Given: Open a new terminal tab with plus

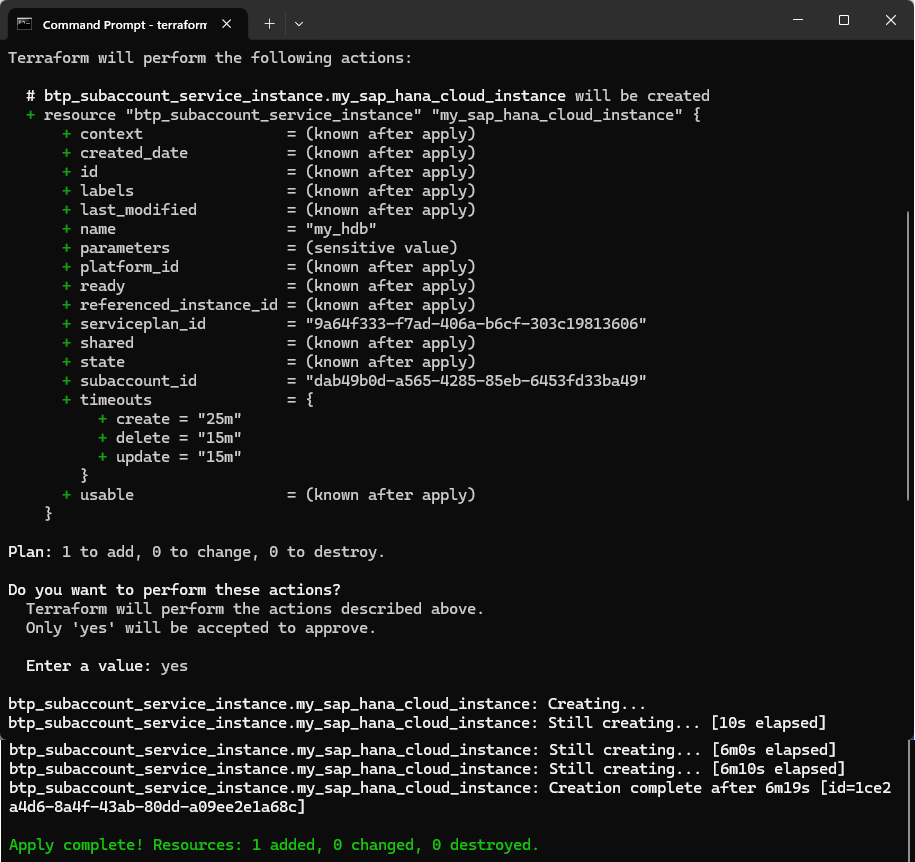Looking at the screenshot, I should 269,24.
